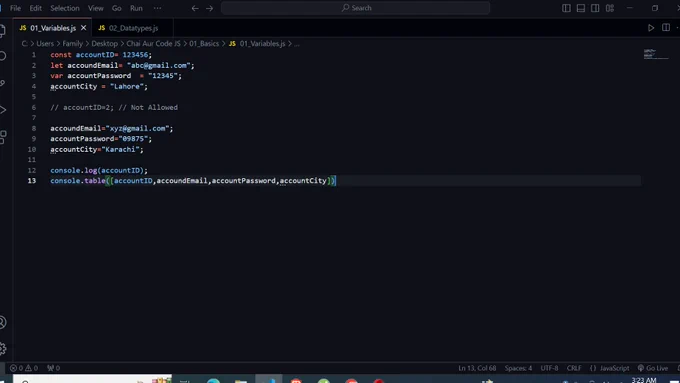Click the "abc@gmail.com" string on line 2

click(x=159, y=65)
